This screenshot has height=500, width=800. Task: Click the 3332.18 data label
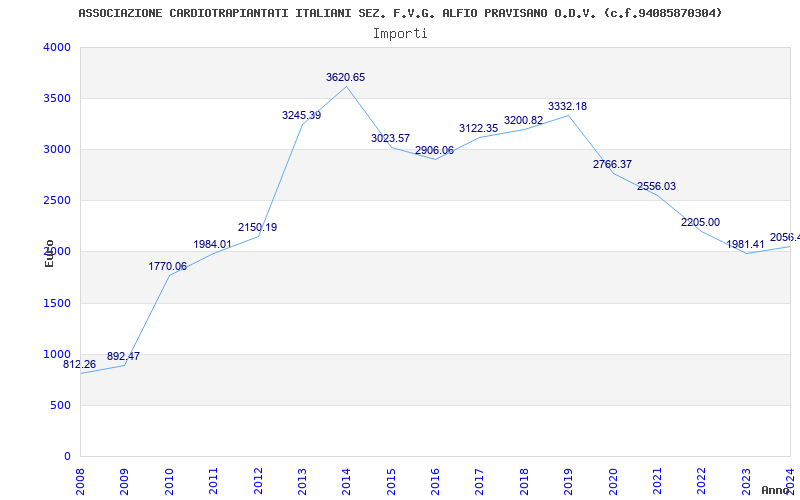[567, 107]
